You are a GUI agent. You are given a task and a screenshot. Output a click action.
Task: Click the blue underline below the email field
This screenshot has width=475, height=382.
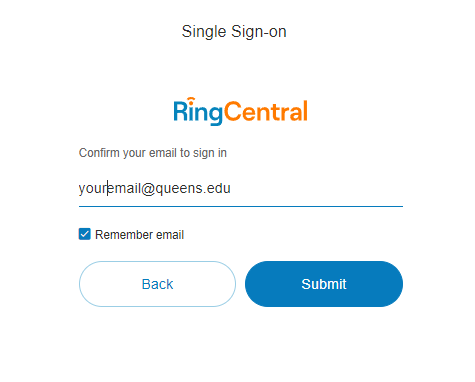(x=241, y=206)
